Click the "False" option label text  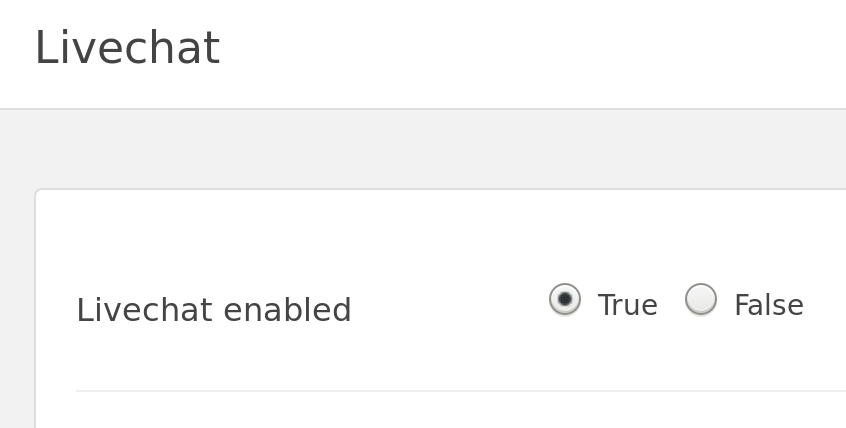click(x=768, y=306)
